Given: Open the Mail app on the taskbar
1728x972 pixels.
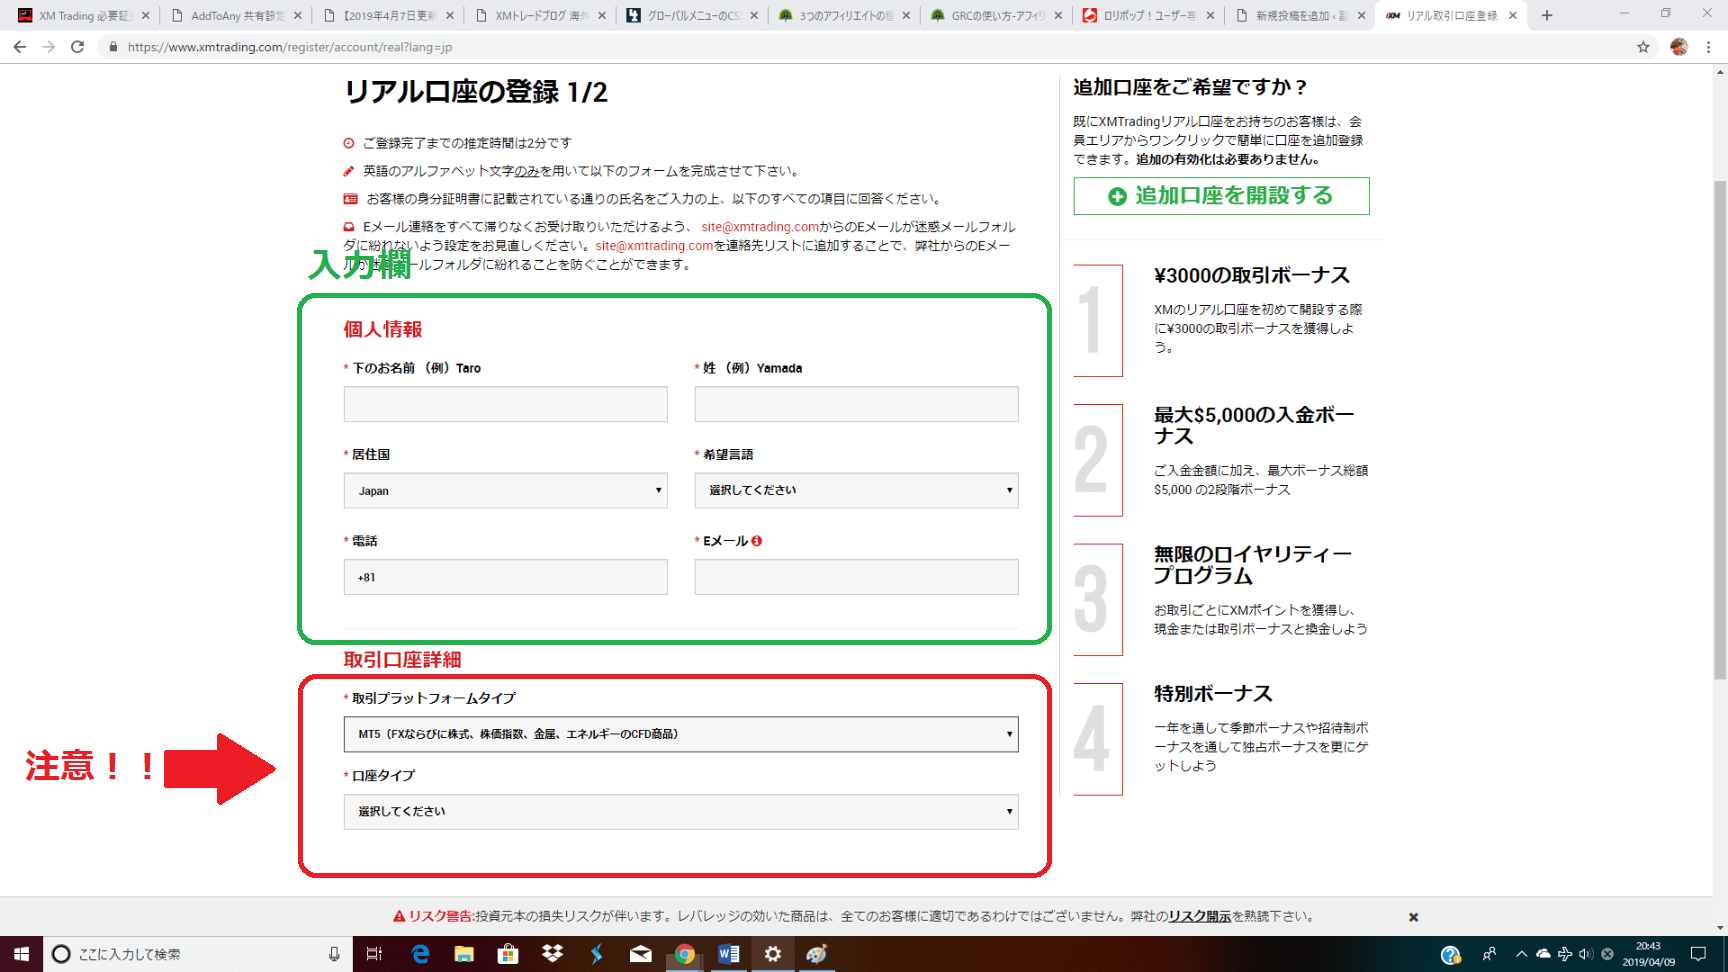Looking at the screenshot, I should point(641,954).
